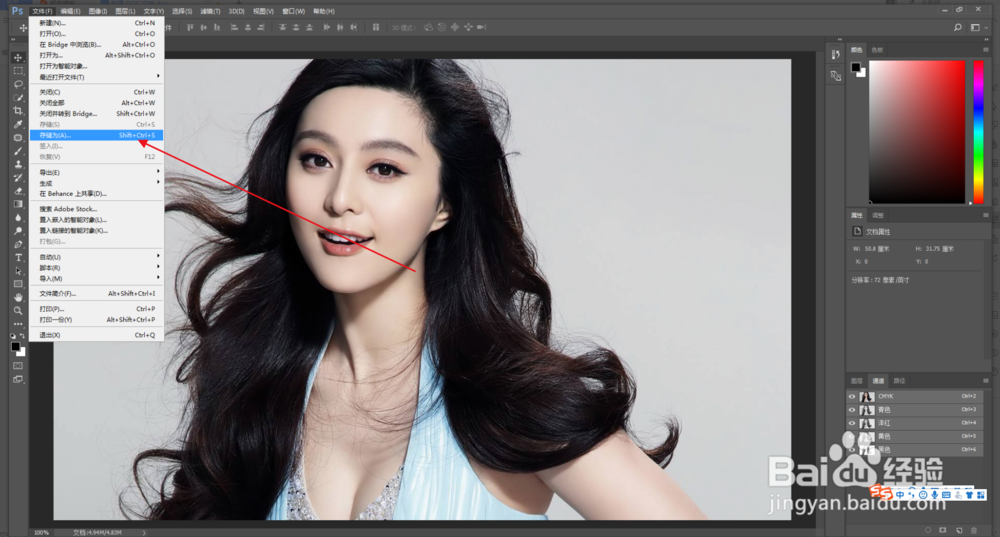Open the 窗口(W) menu in menu bar
Viewport: 1000px width, 537px height.
[x=293, y=11]
